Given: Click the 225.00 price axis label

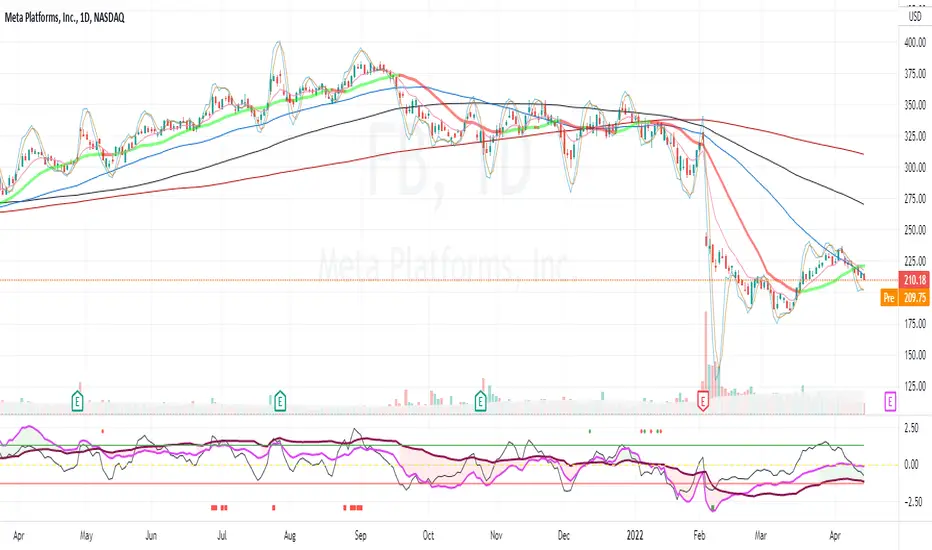Looking at the screenshot, I should 915,261.
